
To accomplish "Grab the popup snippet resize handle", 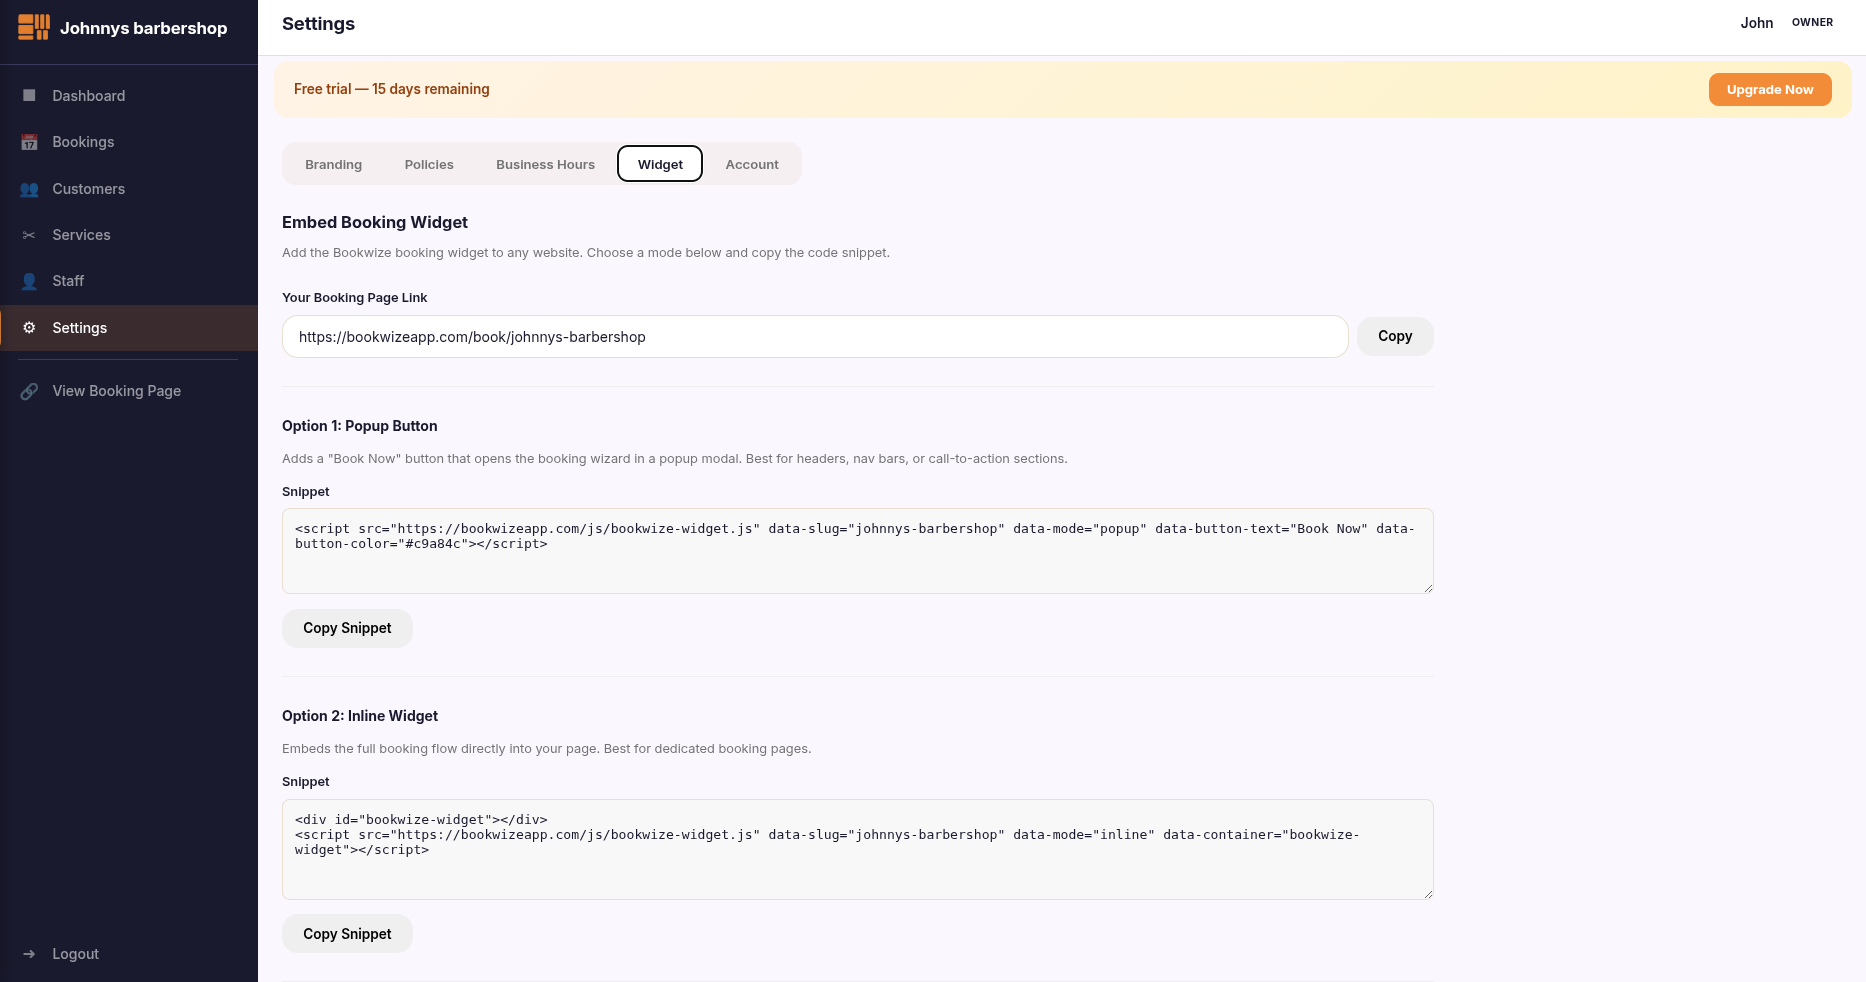I will (1428, 588).
